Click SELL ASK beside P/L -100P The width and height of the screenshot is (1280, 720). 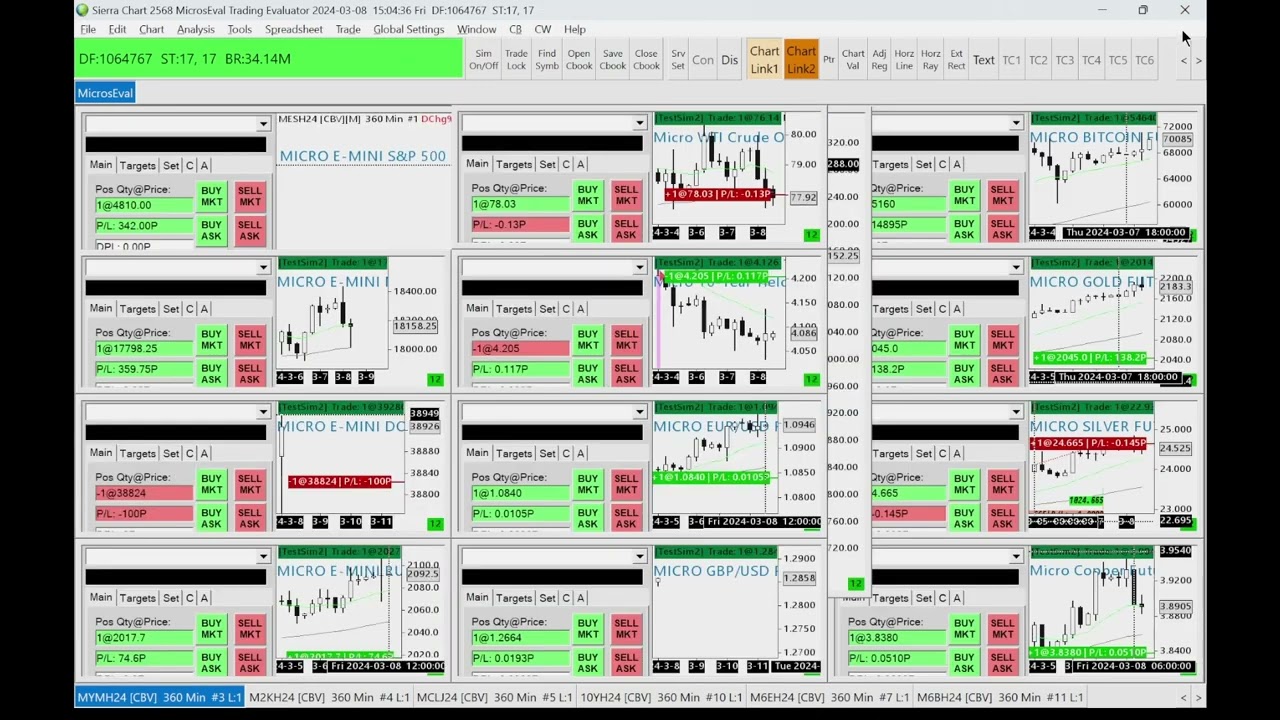click(x=250, y=518)
